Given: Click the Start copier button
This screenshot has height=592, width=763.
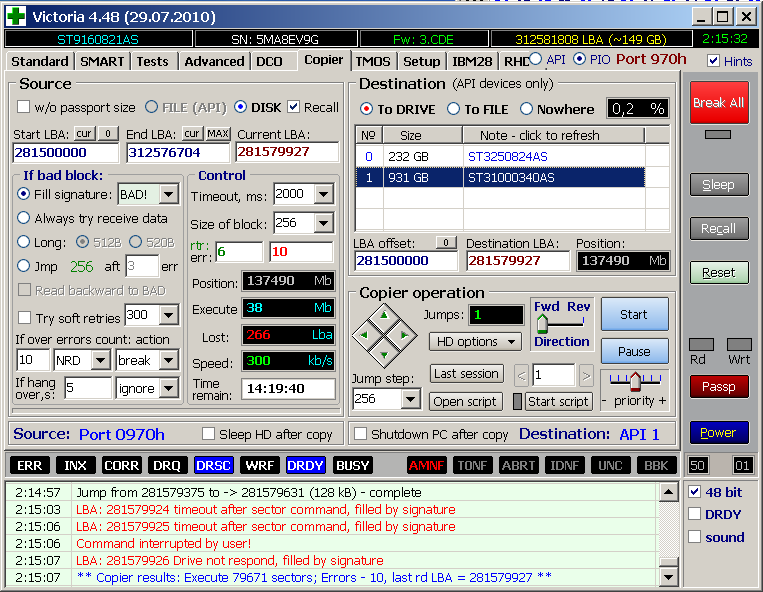Looking at the screenshot, I should 634,314.
